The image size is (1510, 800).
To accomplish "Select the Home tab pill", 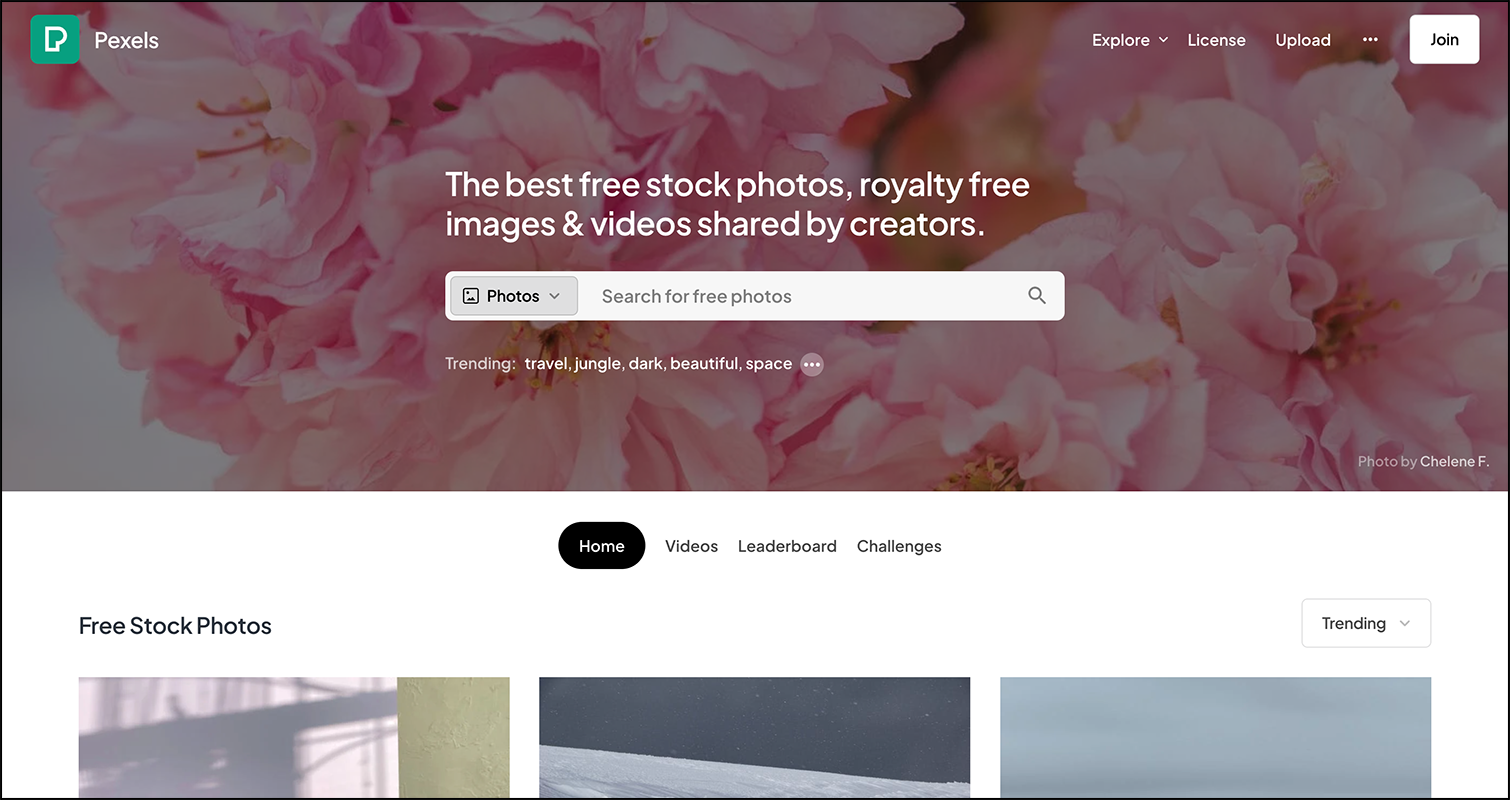I will (602, 546).
